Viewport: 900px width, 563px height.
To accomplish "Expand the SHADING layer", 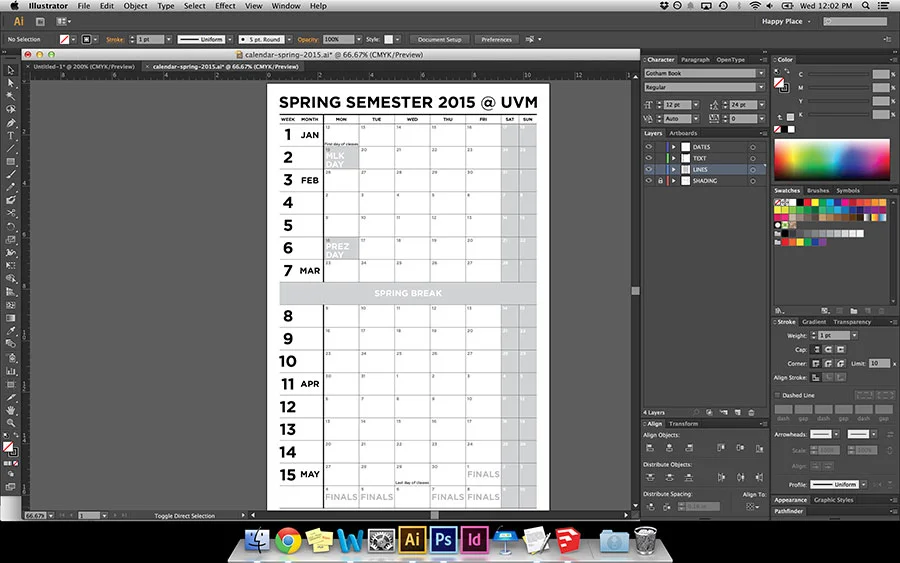I will pyautogui.click(x=674, y=181).
